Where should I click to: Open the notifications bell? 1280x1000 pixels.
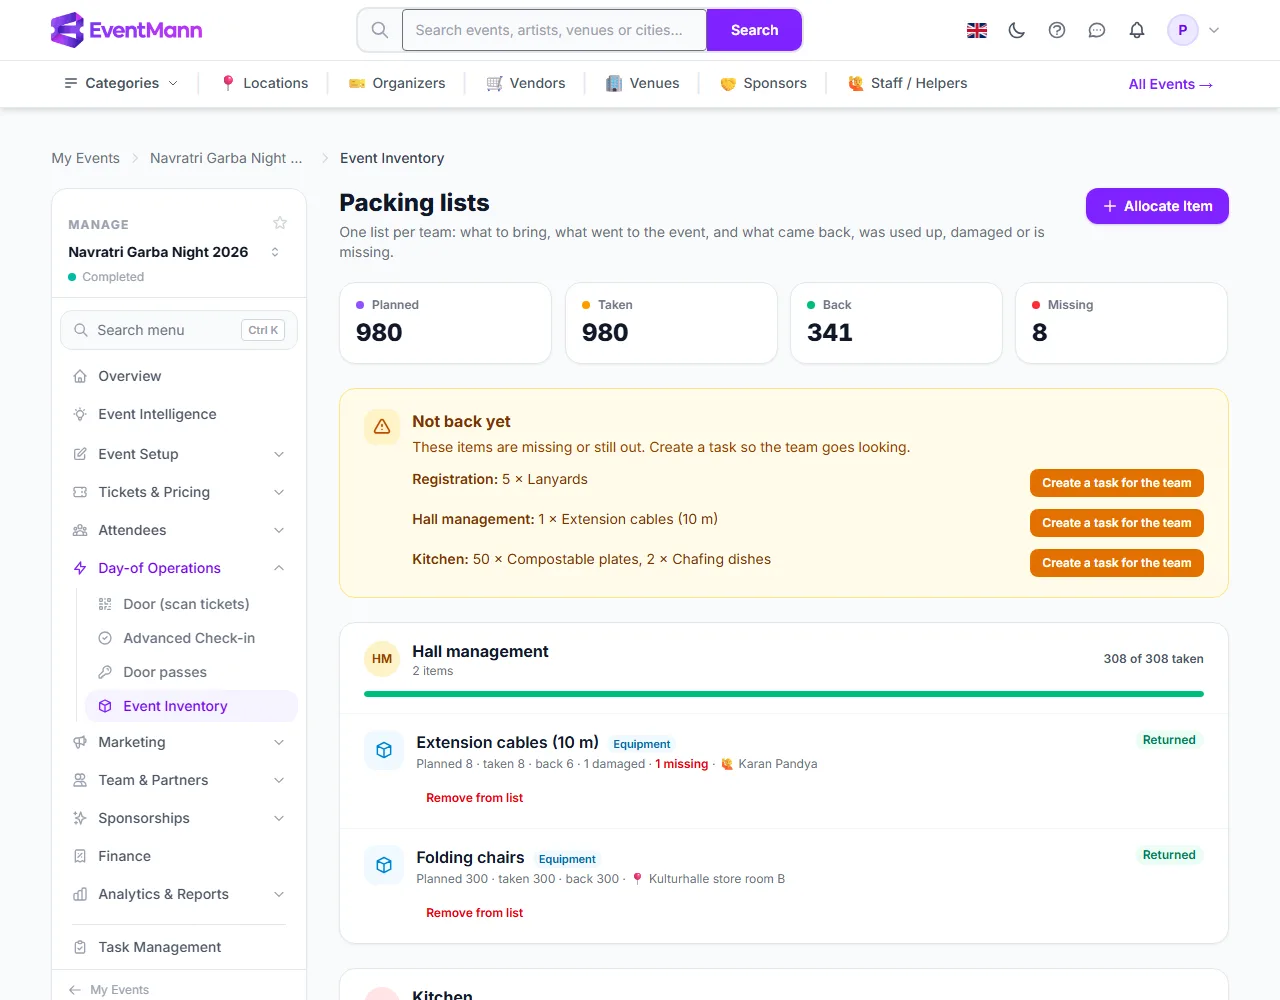click(x=1137, y=30)
